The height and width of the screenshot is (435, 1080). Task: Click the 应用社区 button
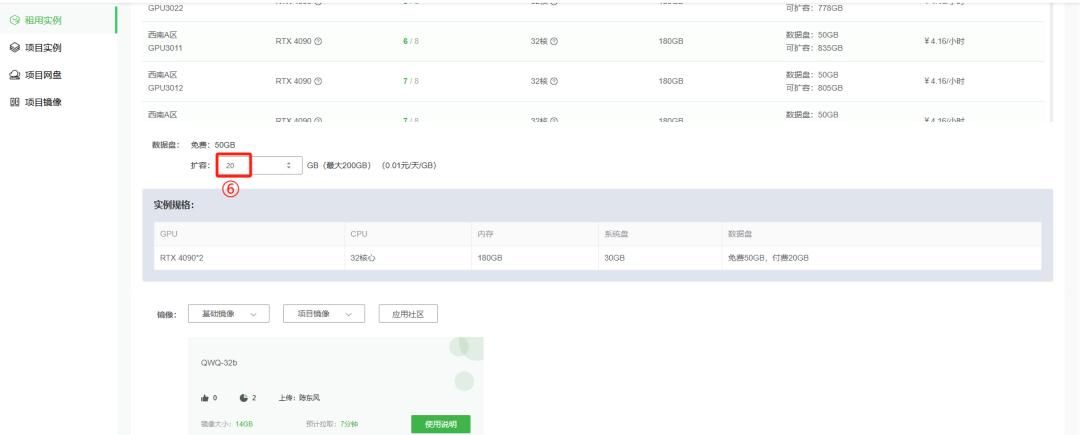click(x=408, y=314)
